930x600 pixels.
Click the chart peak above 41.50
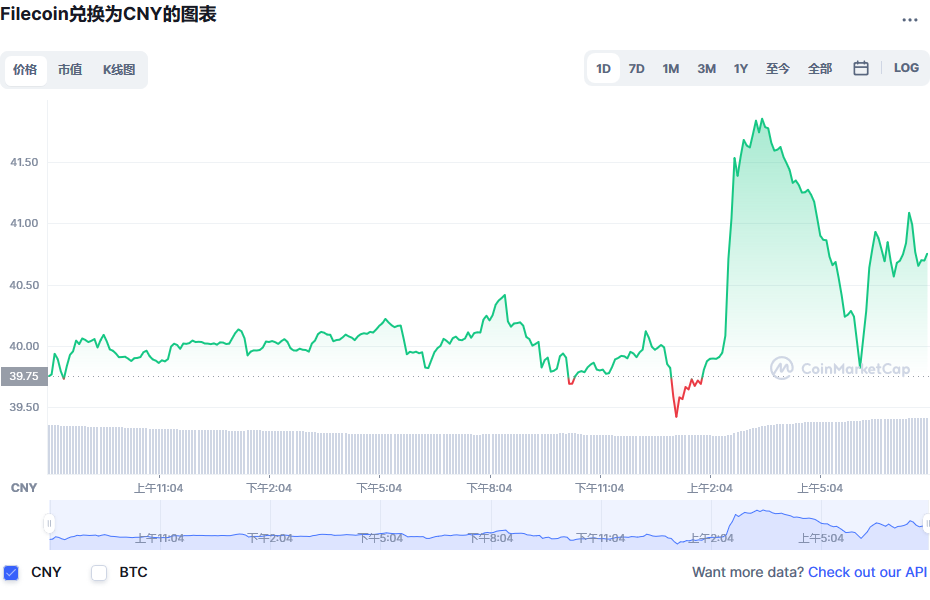(762, 119)
